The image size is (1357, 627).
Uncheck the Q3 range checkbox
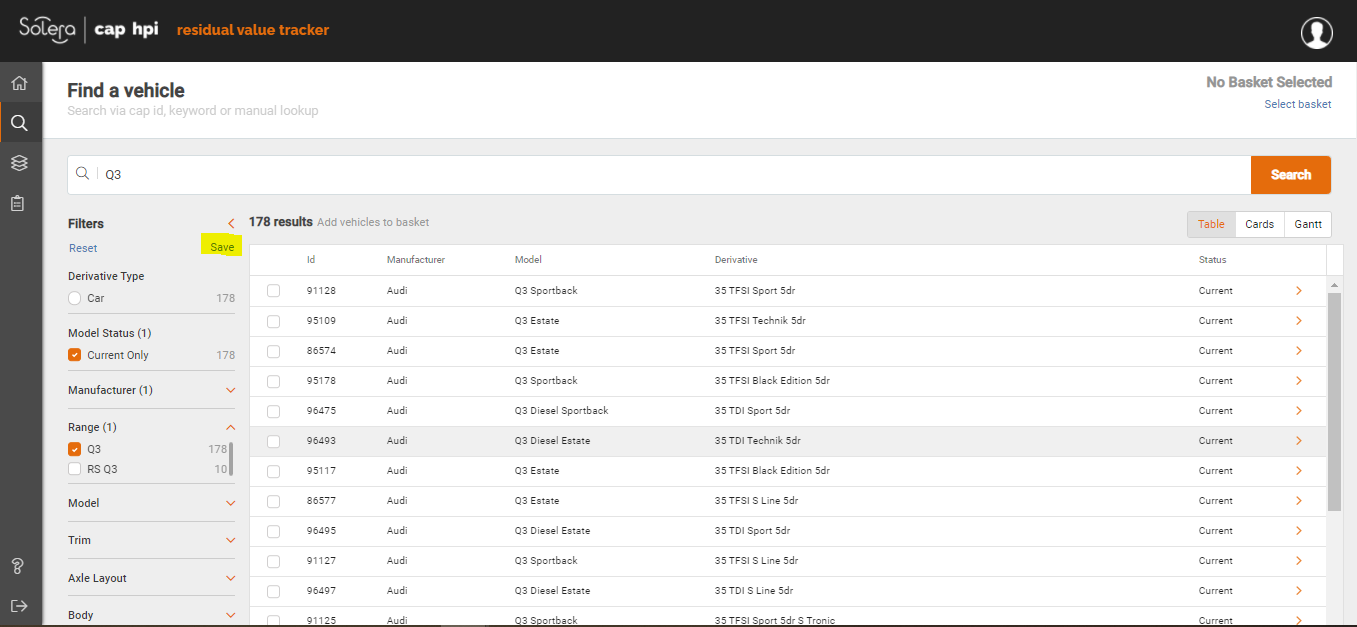(x=74, y=449)
